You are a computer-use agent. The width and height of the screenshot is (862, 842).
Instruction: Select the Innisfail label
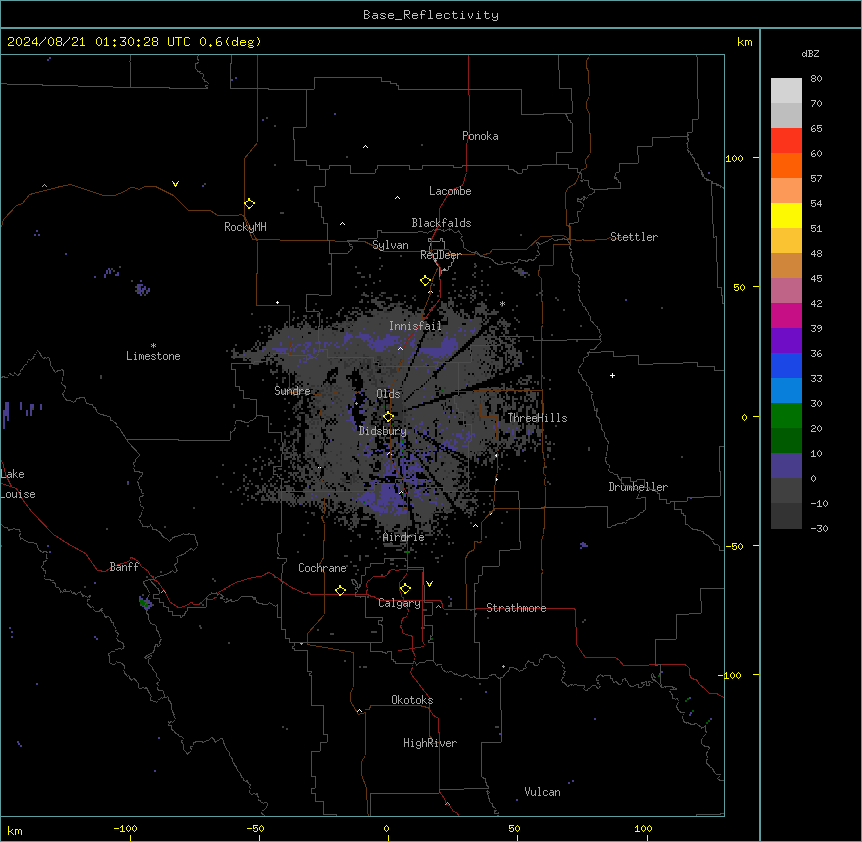415,326
